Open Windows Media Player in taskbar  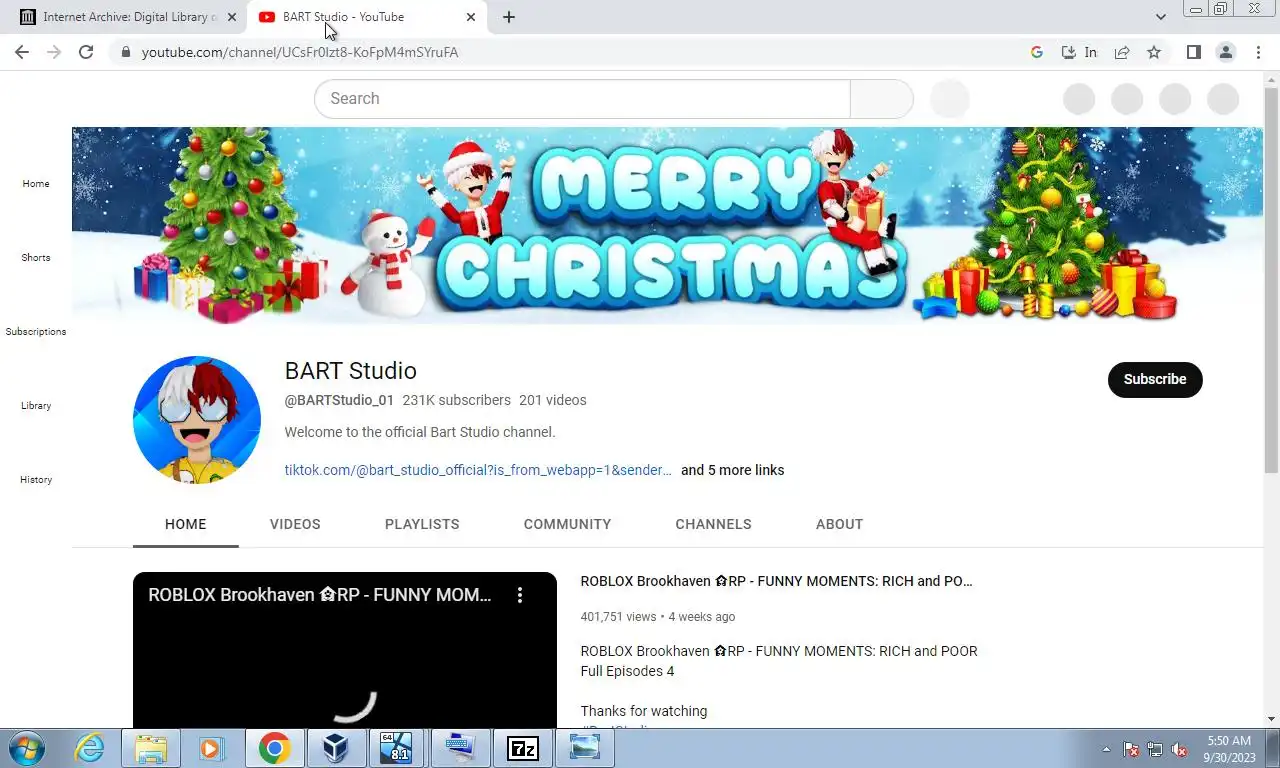(210, 748)
